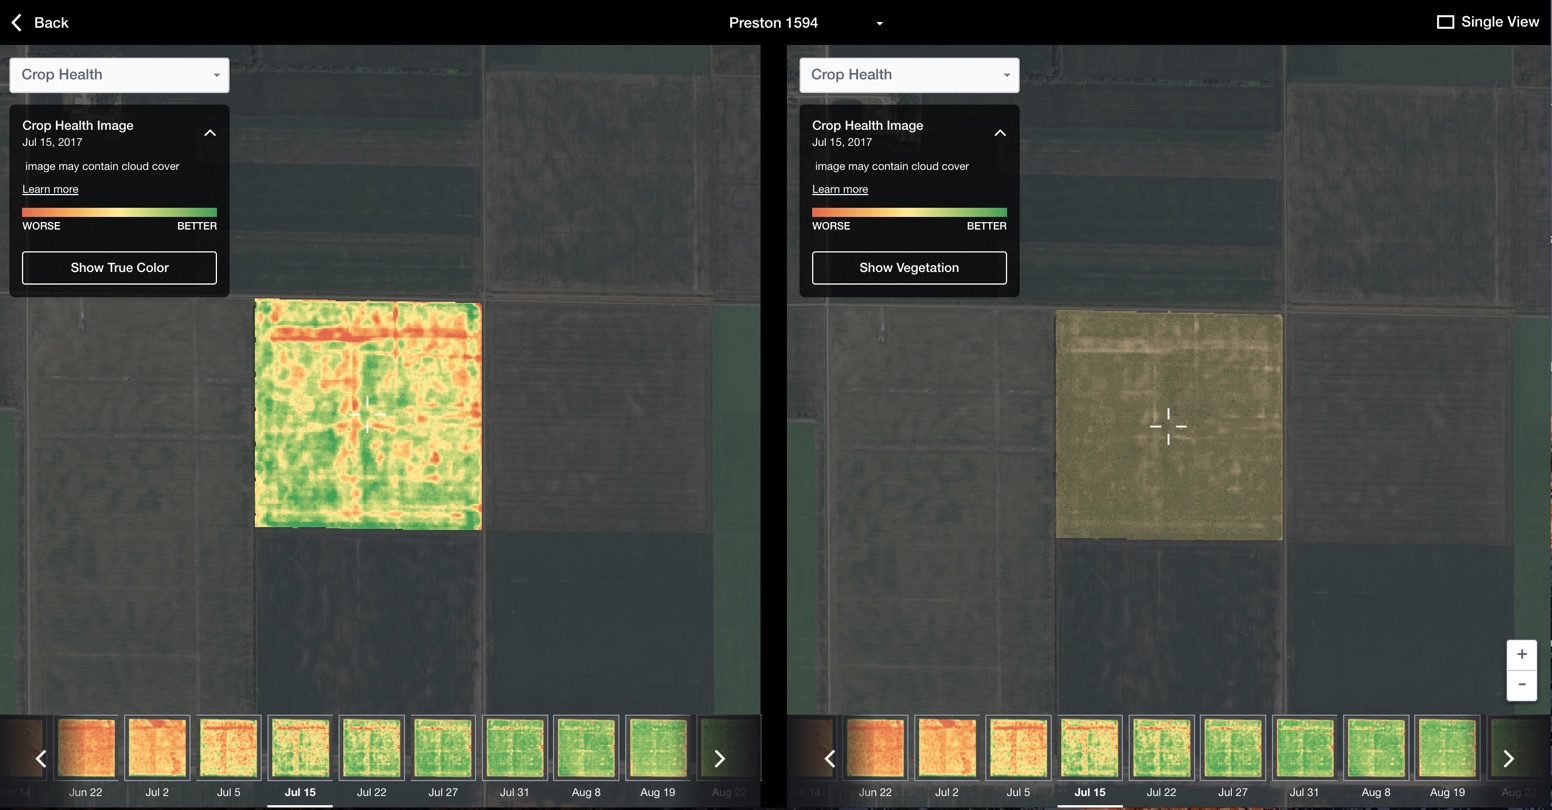Open Learn more link in left panel
1552x810 pixels.
tap(50, 189)
